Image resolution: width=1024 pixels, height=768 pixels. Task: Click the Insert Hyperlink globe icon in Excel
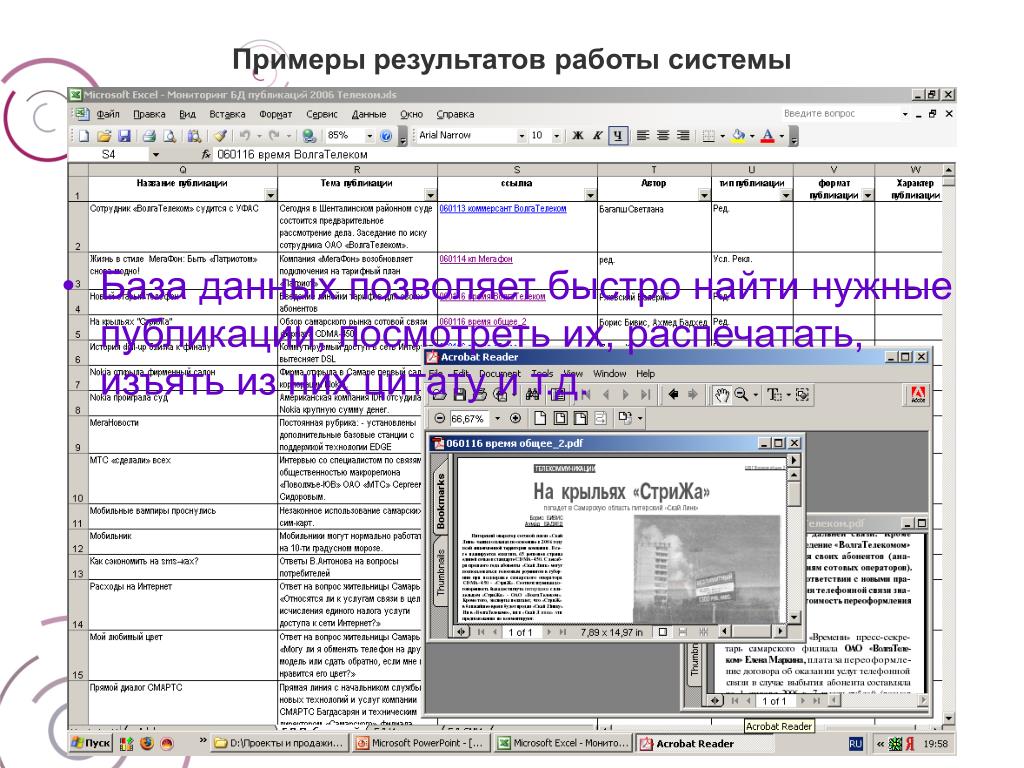(x=308, y=136)
